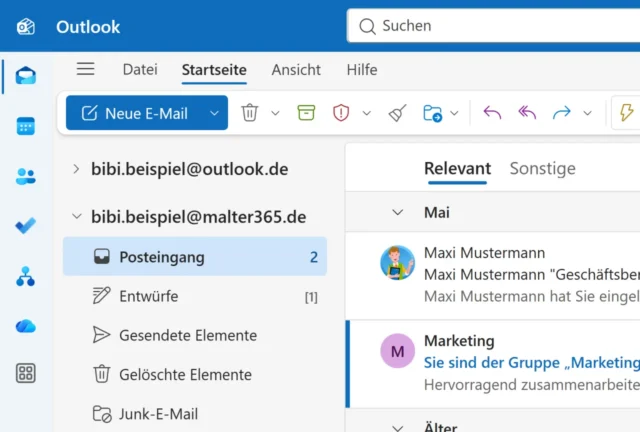
Task: Open the Junk-E-Mail folder
Action: coord(195,414)
